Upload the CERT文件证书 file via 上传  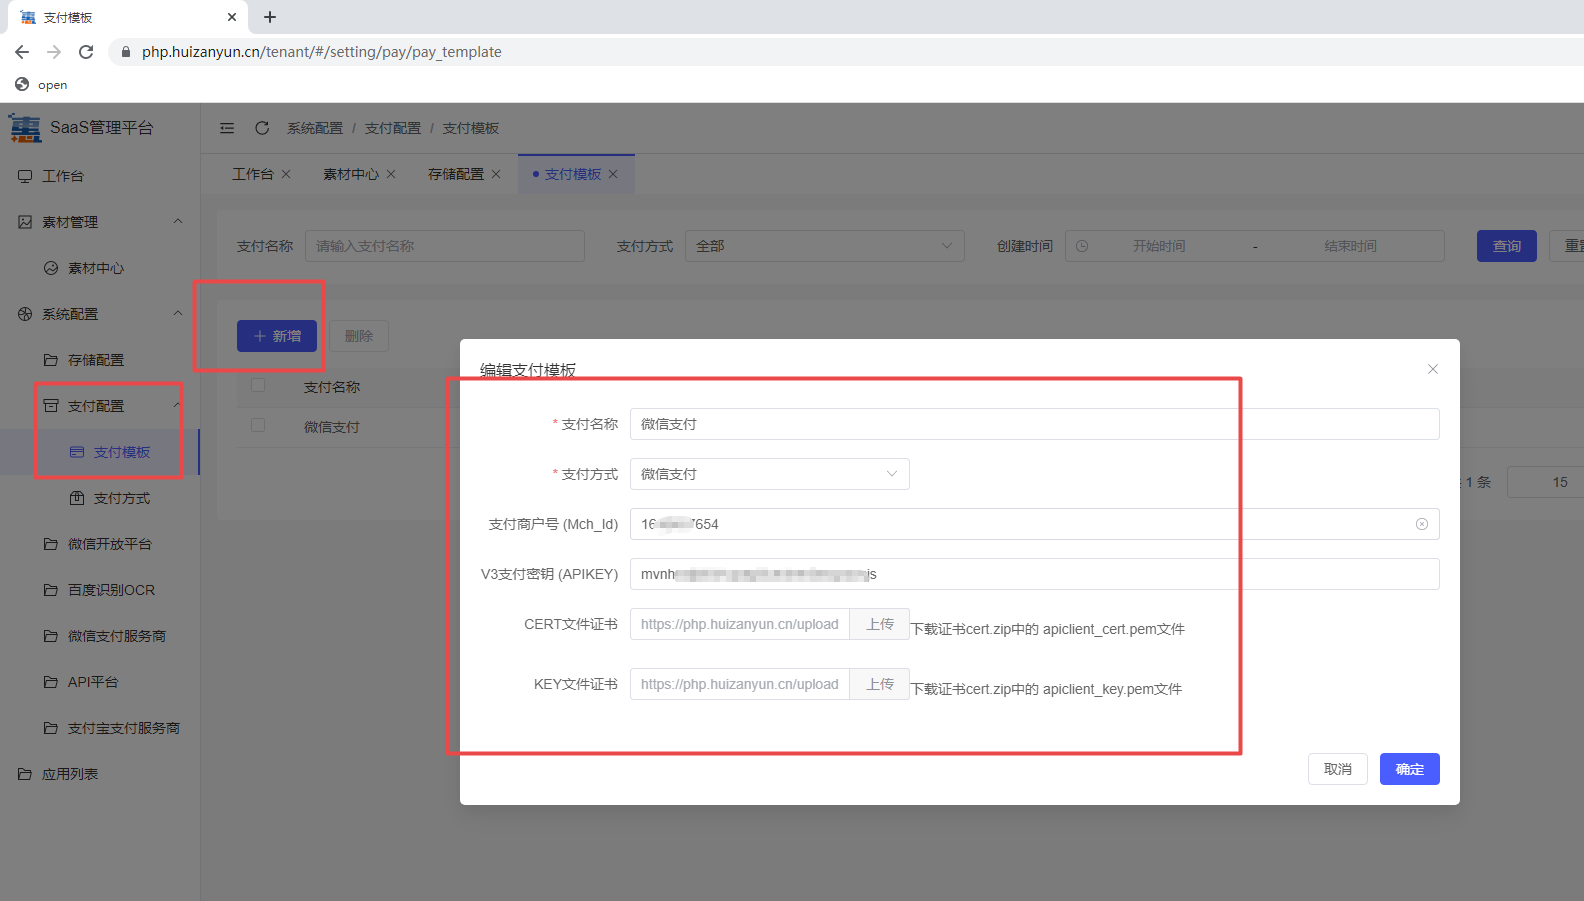coord(880,624)
